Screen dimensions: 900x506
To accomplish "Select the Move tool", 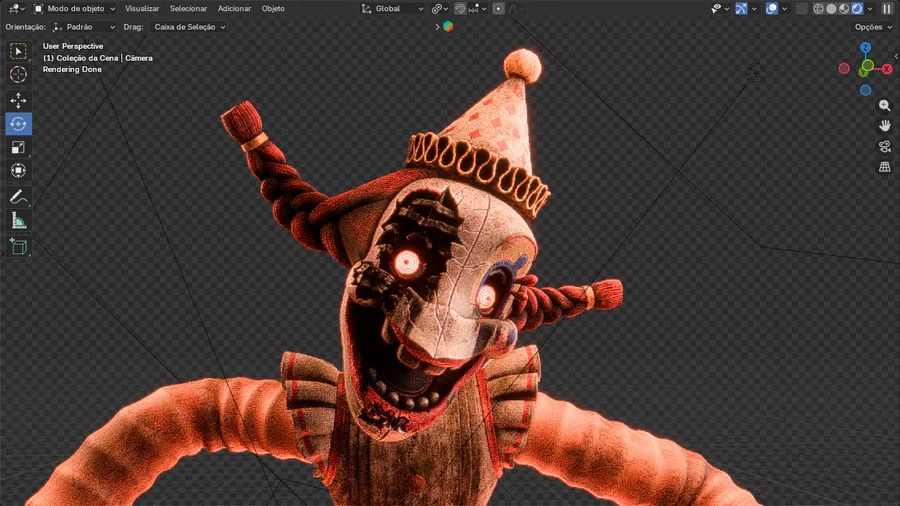I will coord(18,100).
